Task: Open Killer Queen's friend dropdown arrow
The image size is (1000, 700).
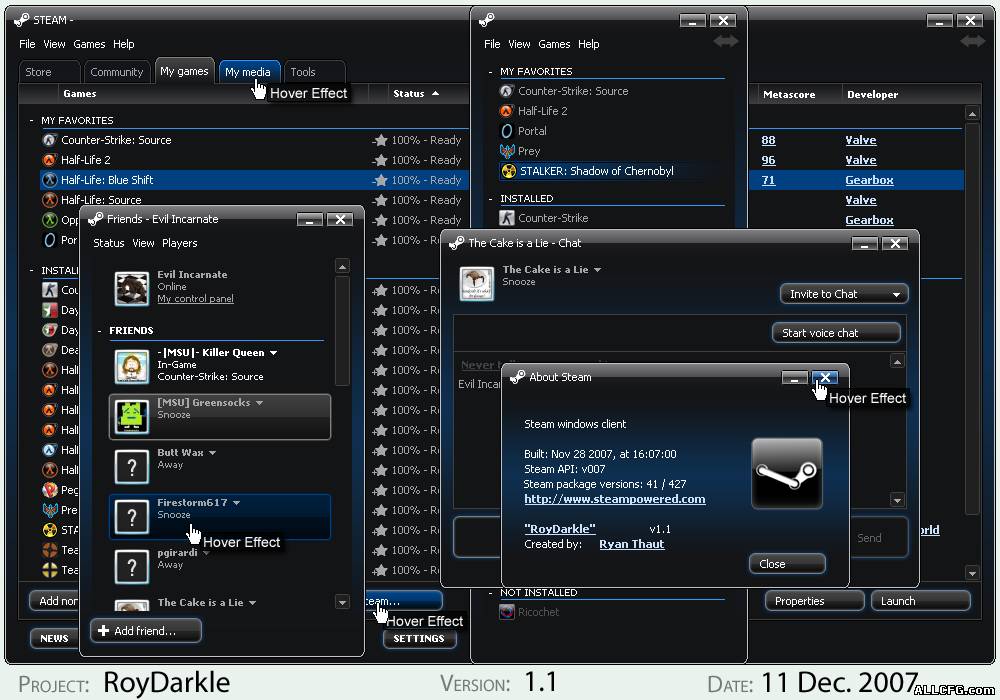Action: click(274, 353)
